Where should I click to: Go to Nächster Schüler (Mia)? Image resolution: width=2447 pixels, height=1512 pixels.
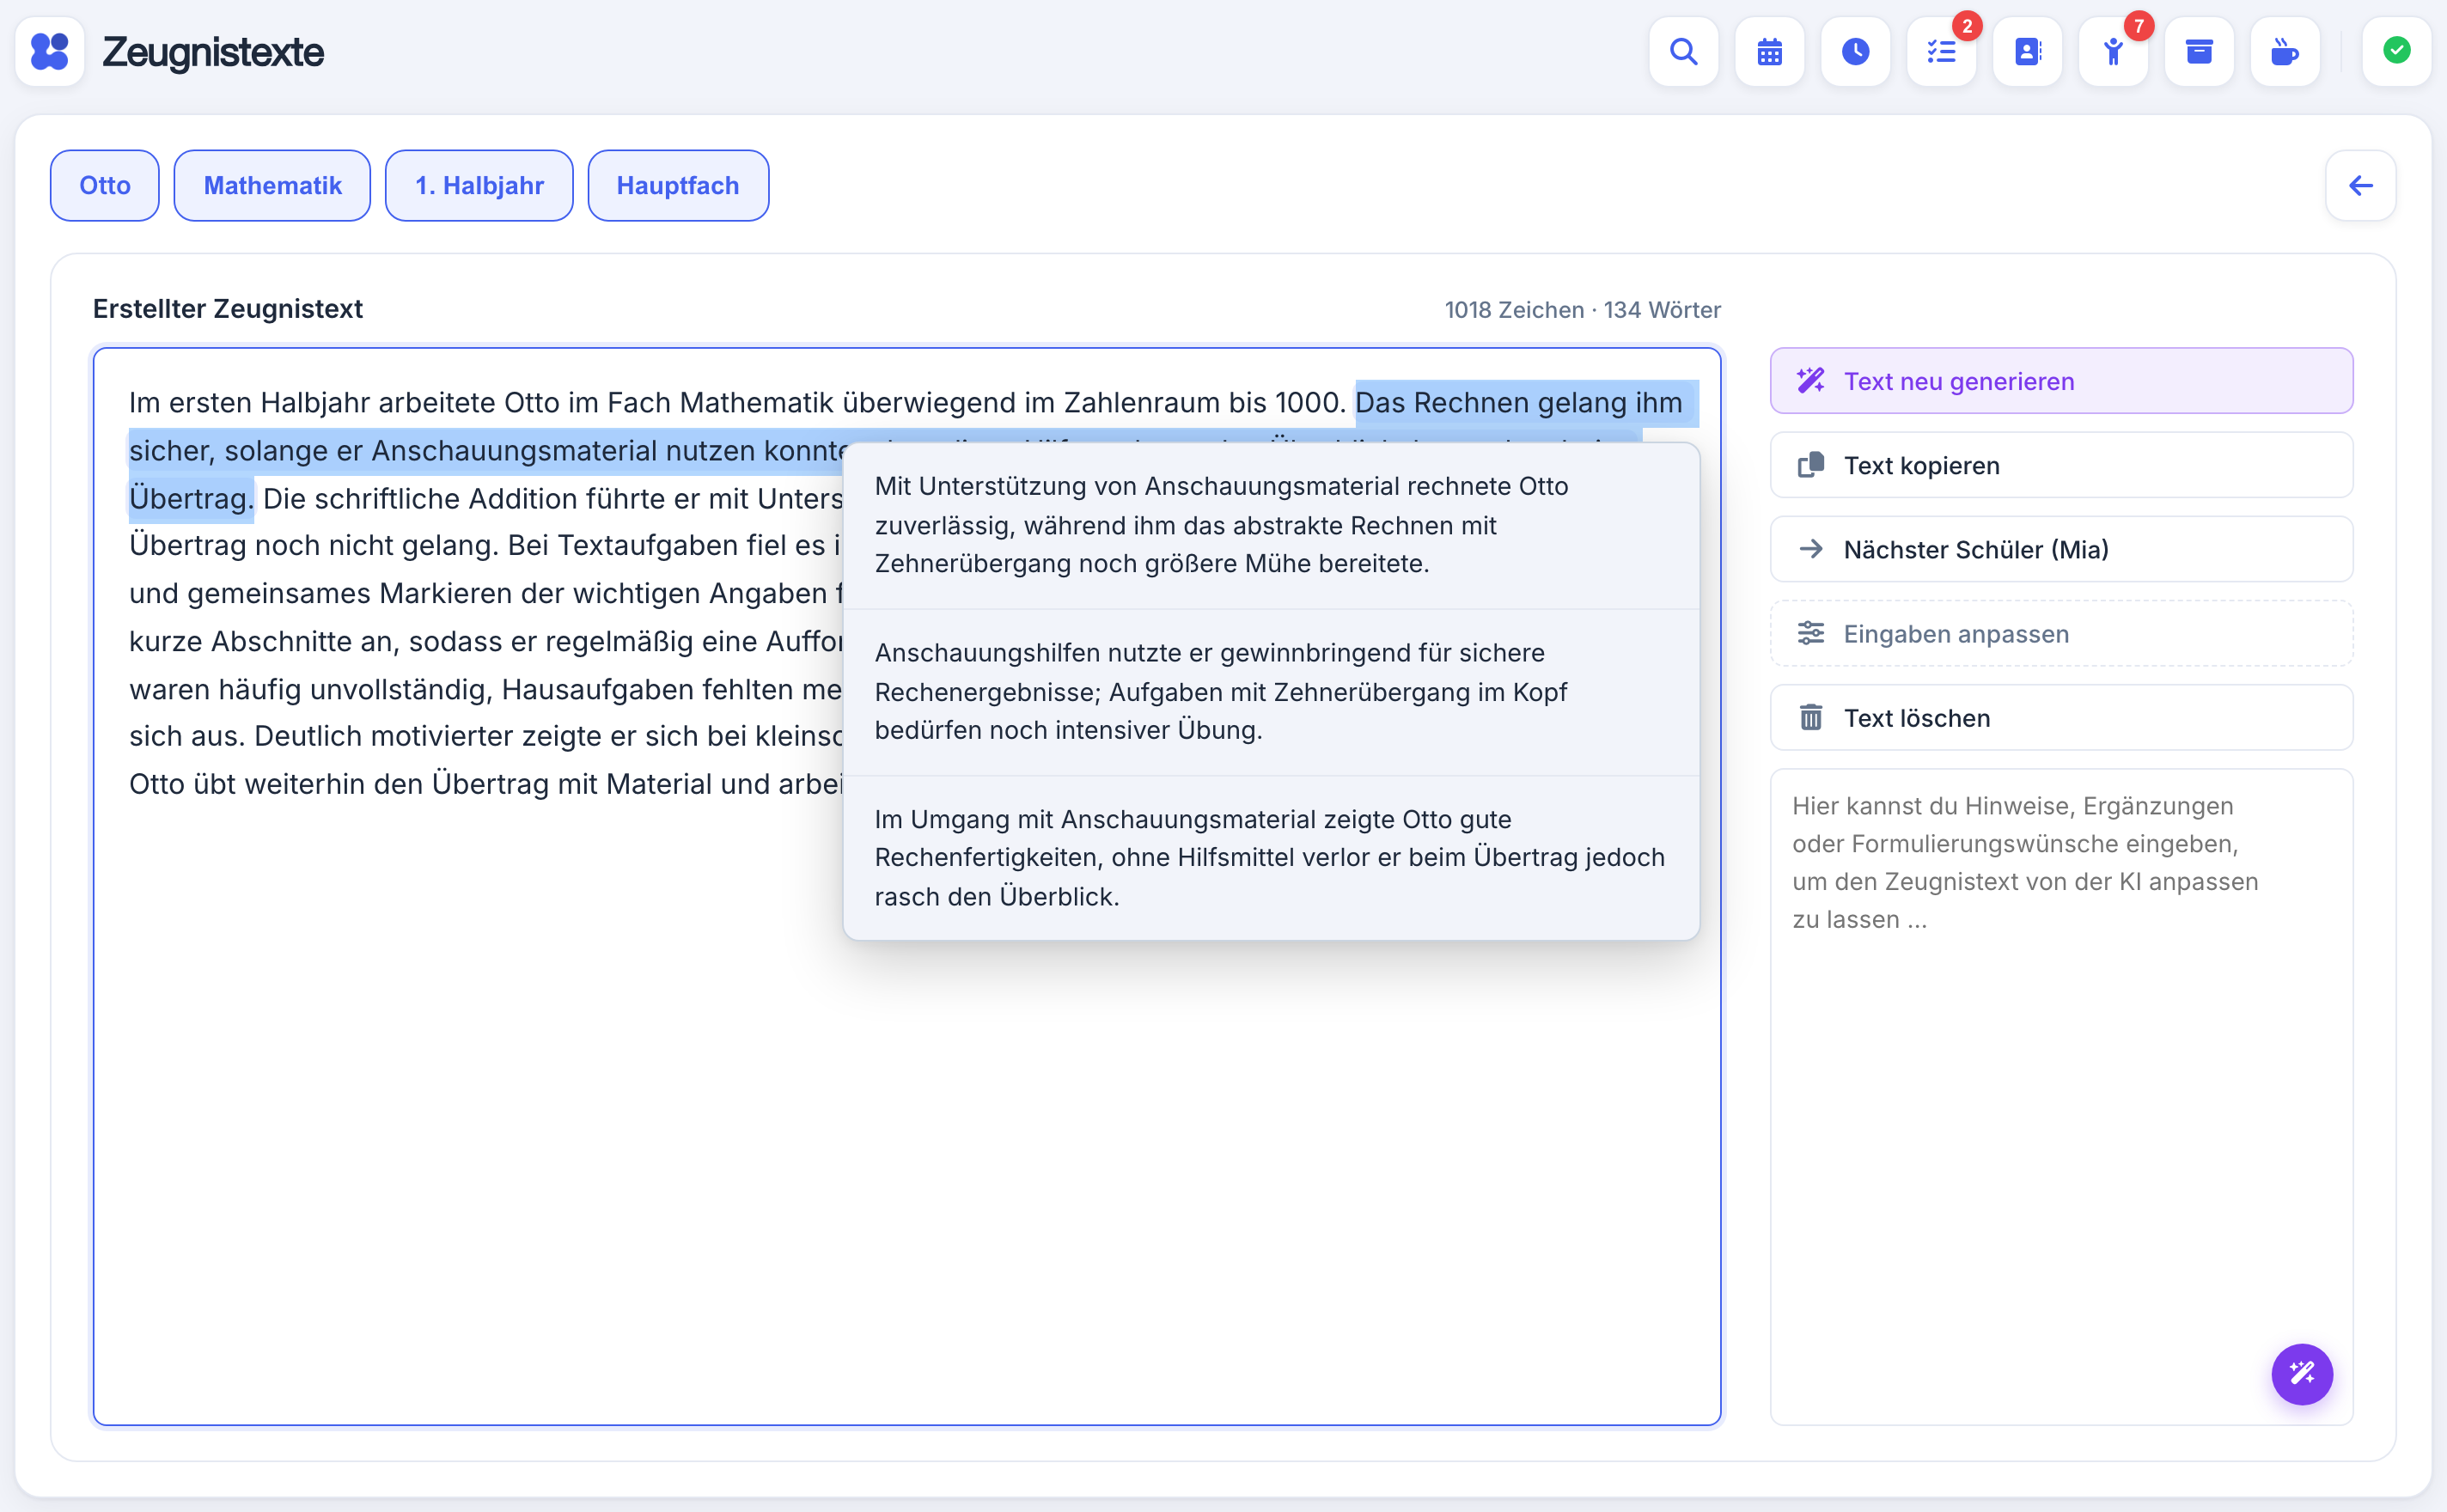2061,549
